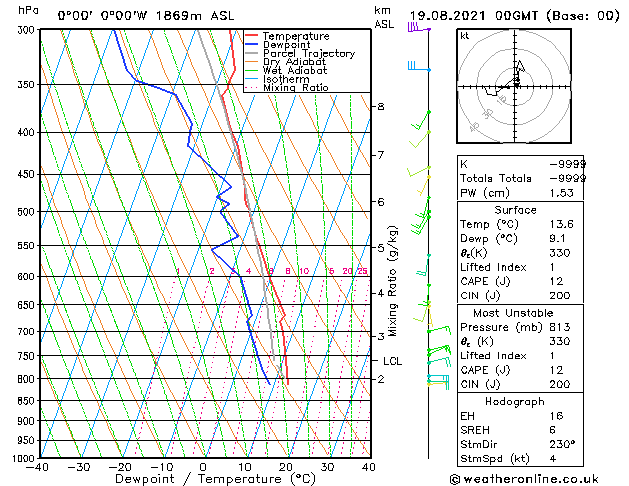Image resolution: width=629 pixels, height=486 pixels.
Task: Click the blue wind barb near 340 hPa
Action: pyautogui.click(x=419, y=66)
